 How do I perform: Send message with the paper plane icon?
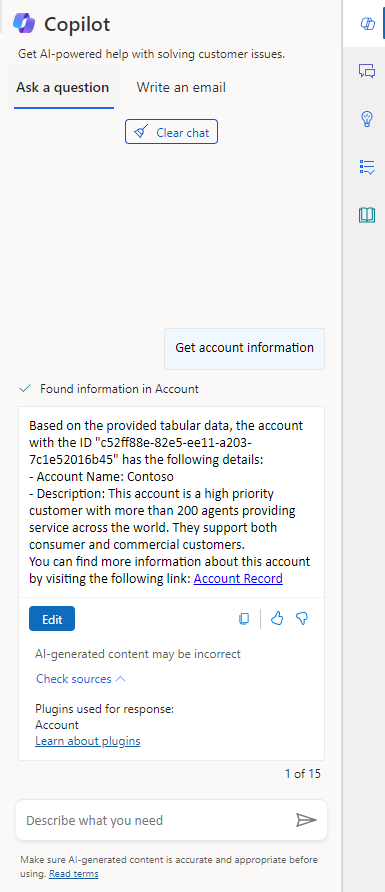pyautogui.click(x=306, y=820)
